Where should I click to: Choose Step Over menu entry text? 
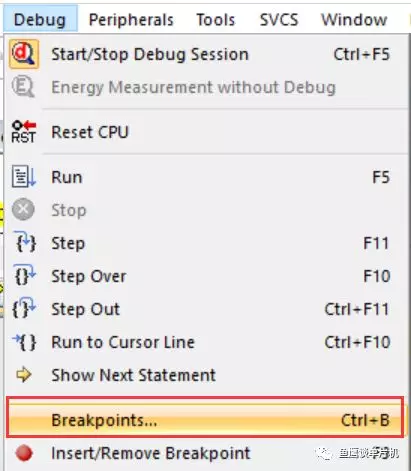(89, 276)
